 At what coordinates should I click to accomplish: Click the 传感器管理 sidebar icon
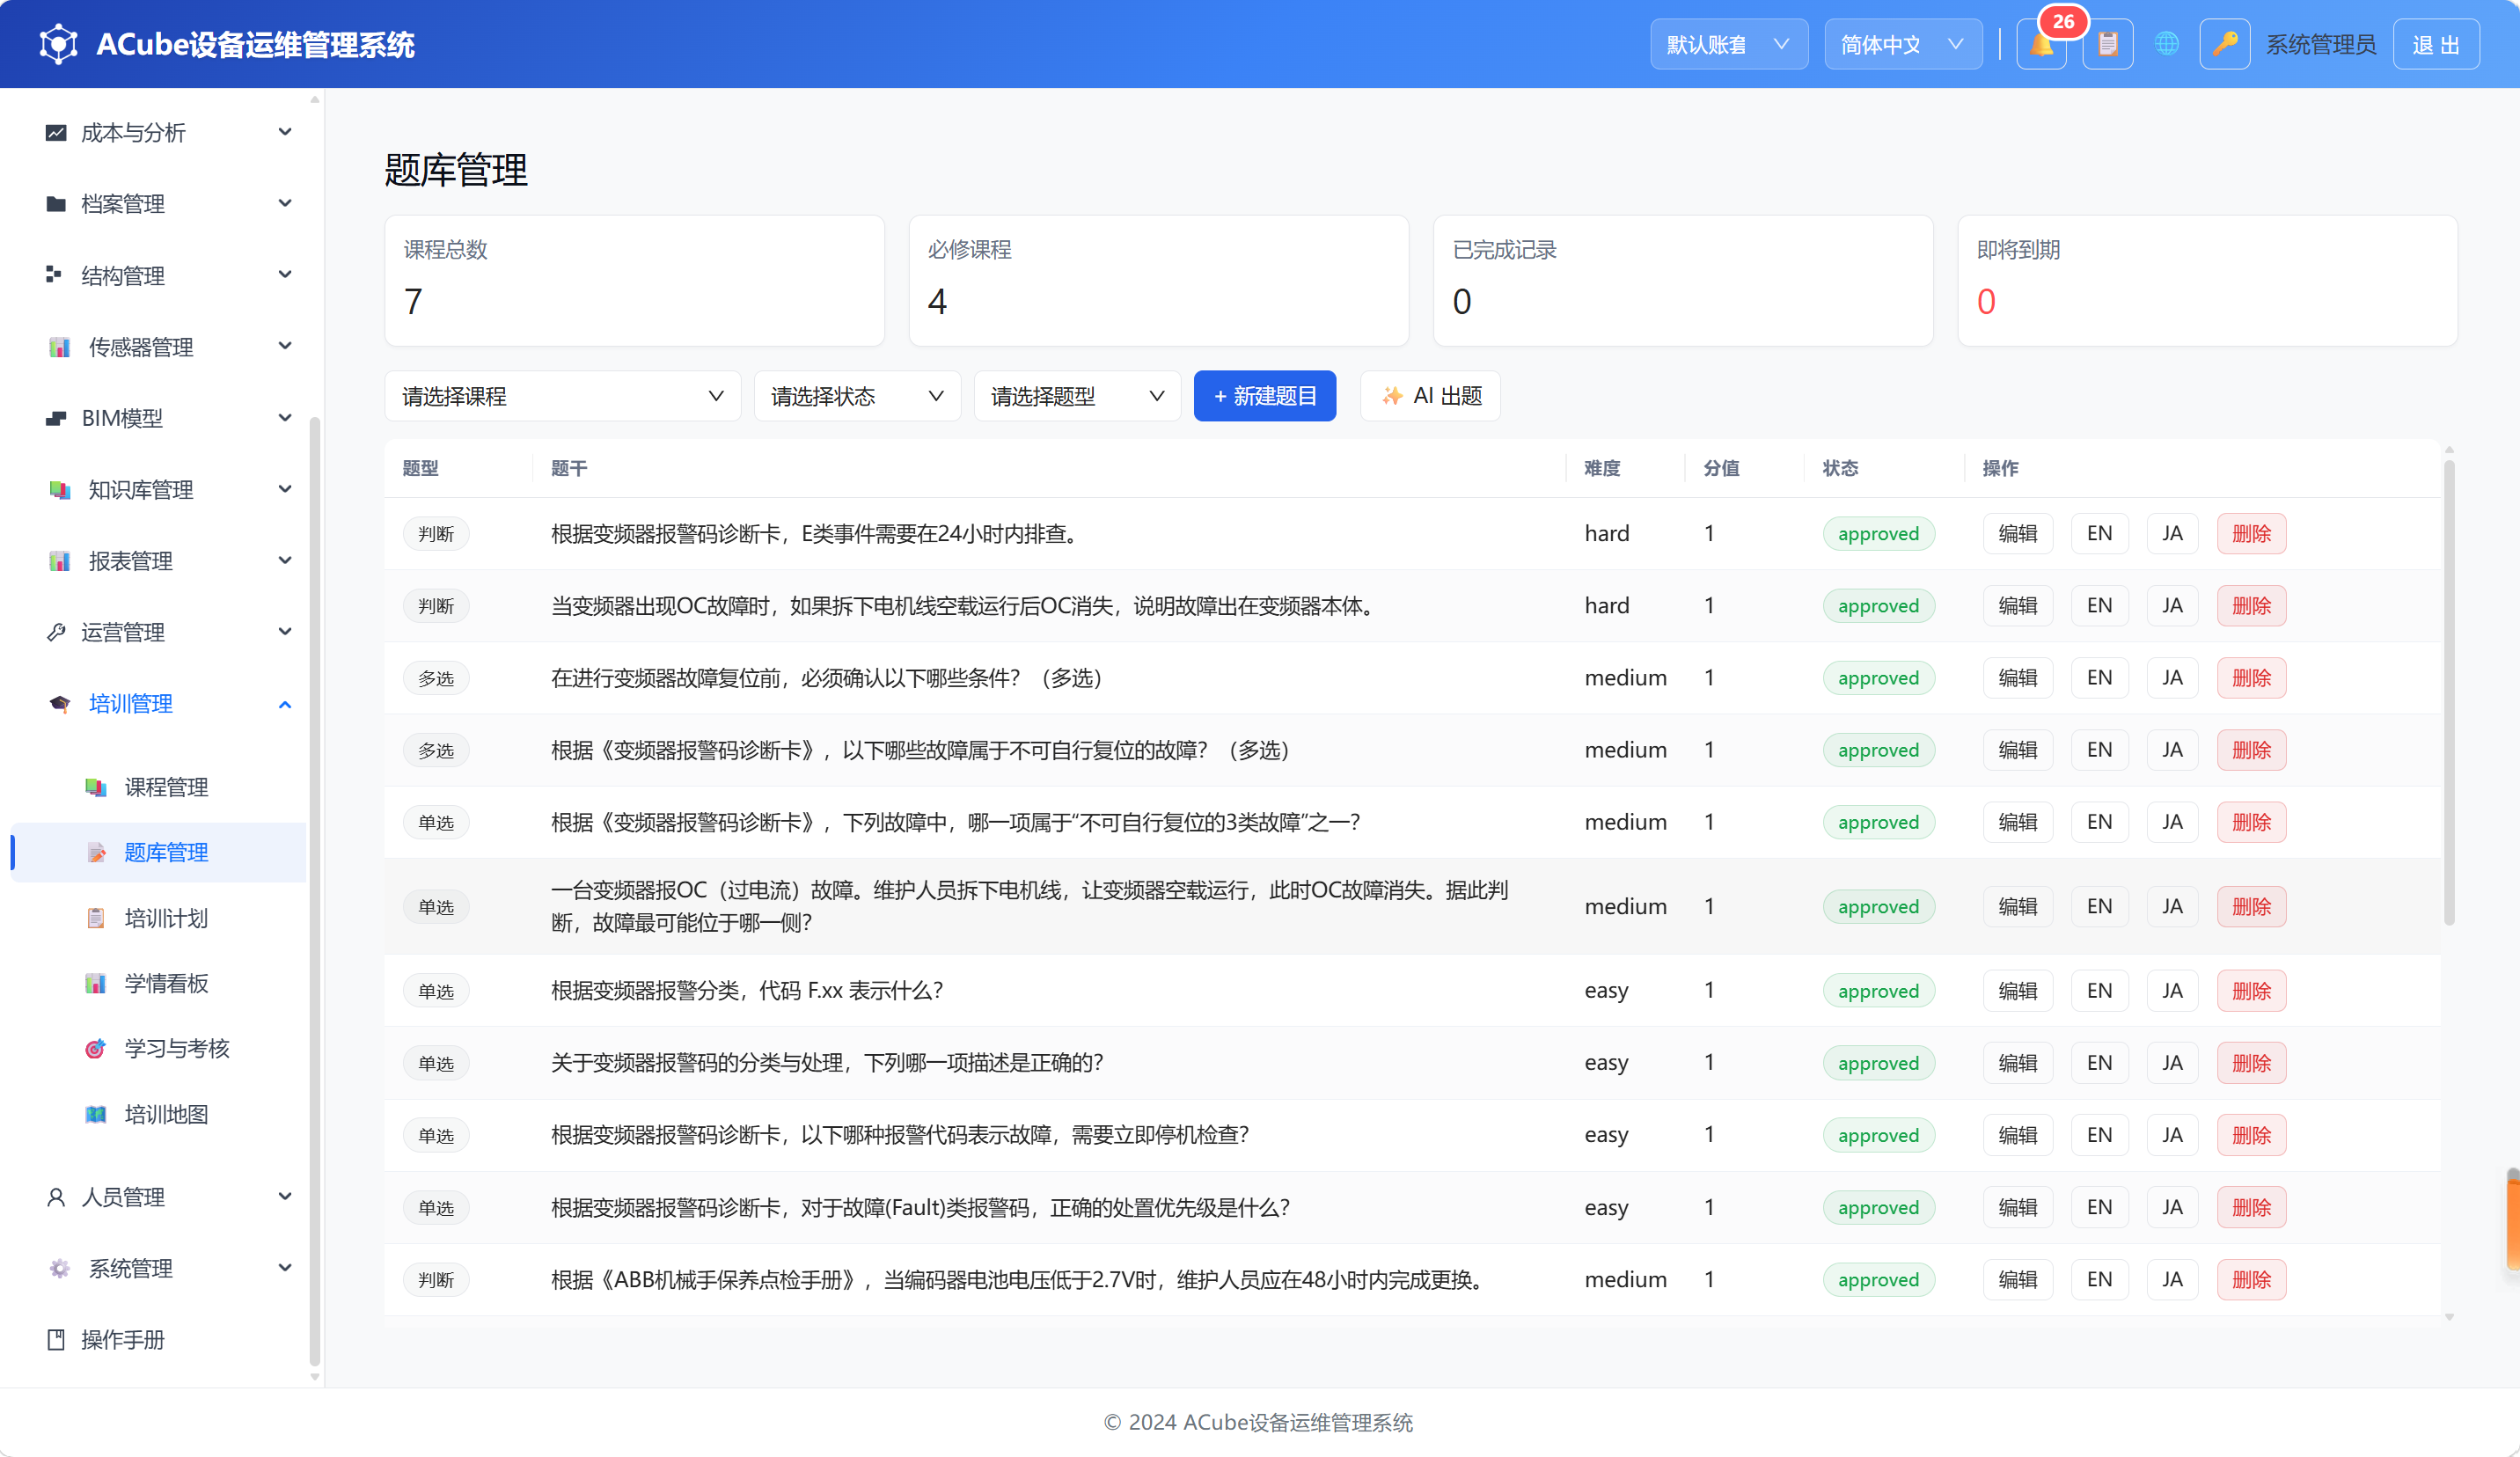[59, 347]
